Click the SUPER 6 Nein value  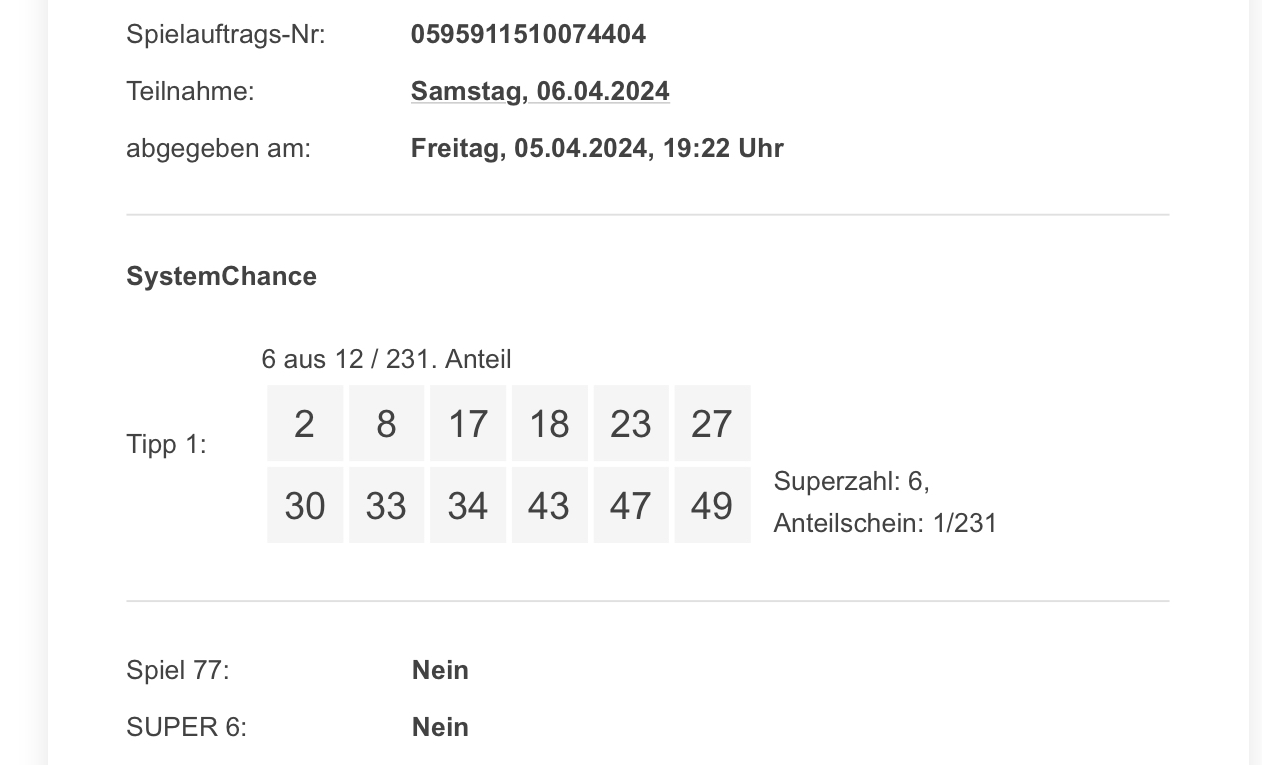click(x=440, y=727)
